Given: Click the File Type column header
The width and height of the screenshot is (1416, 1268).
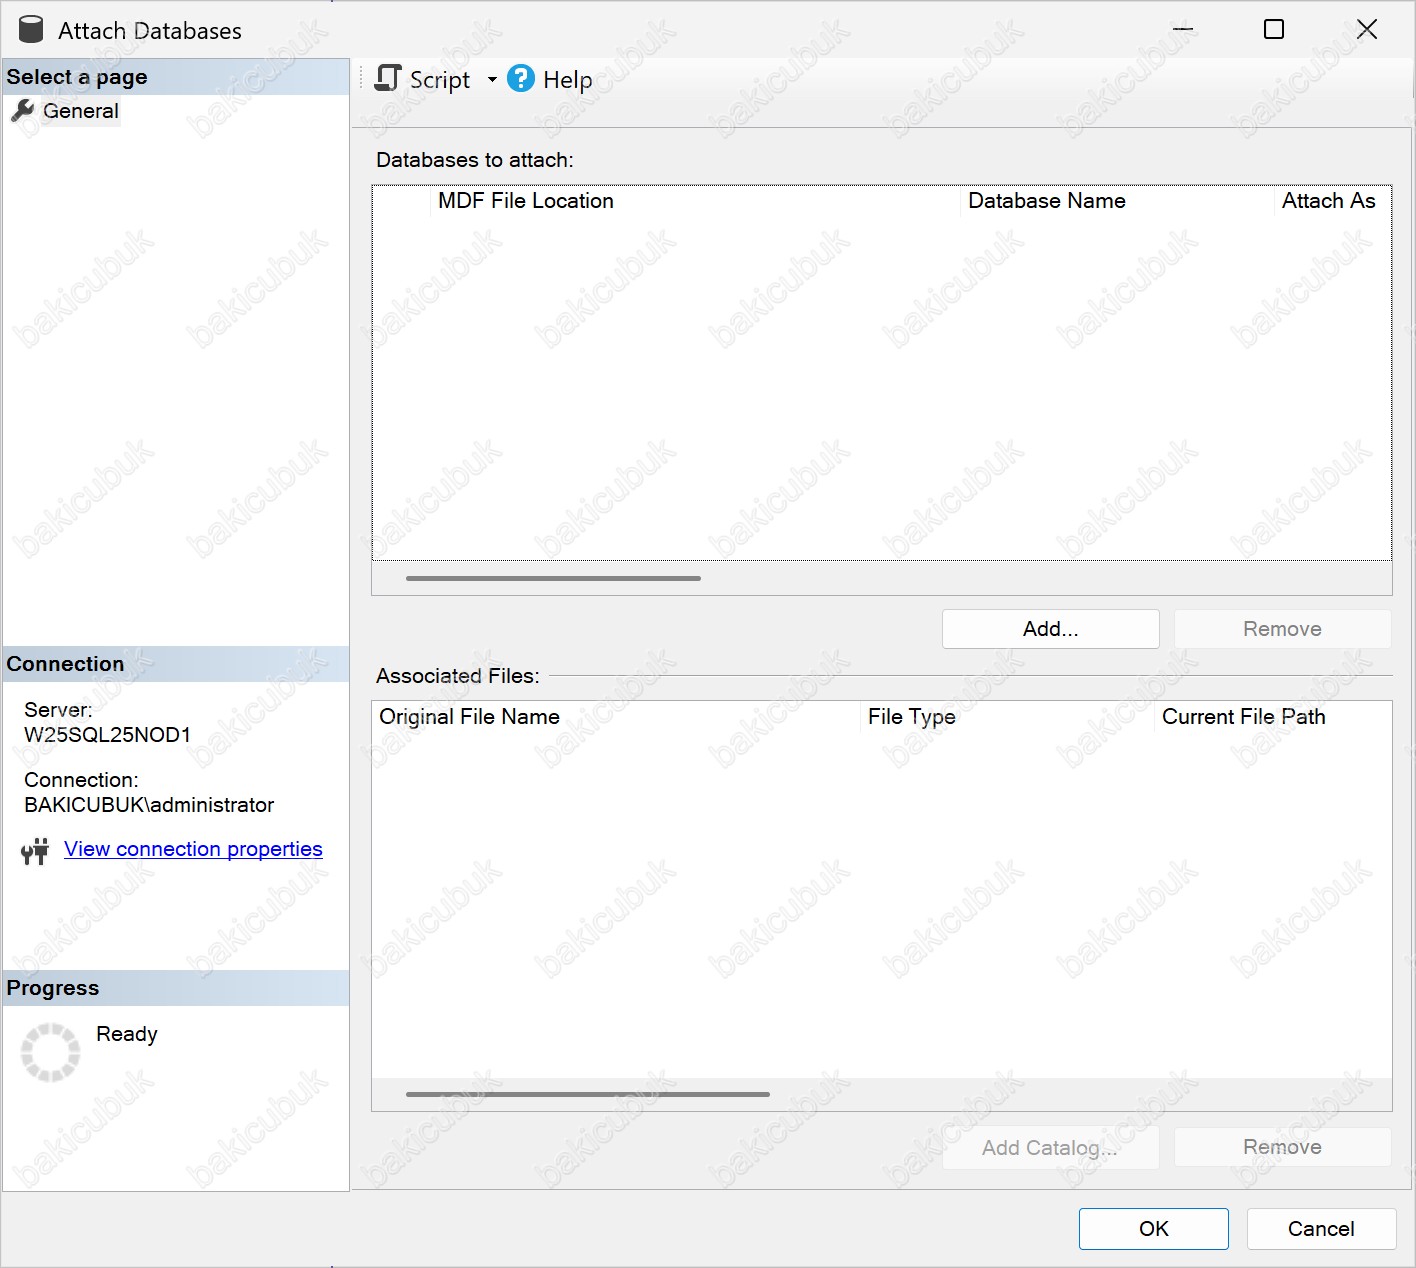Looking at the screenshot, I should coord(911,717).
